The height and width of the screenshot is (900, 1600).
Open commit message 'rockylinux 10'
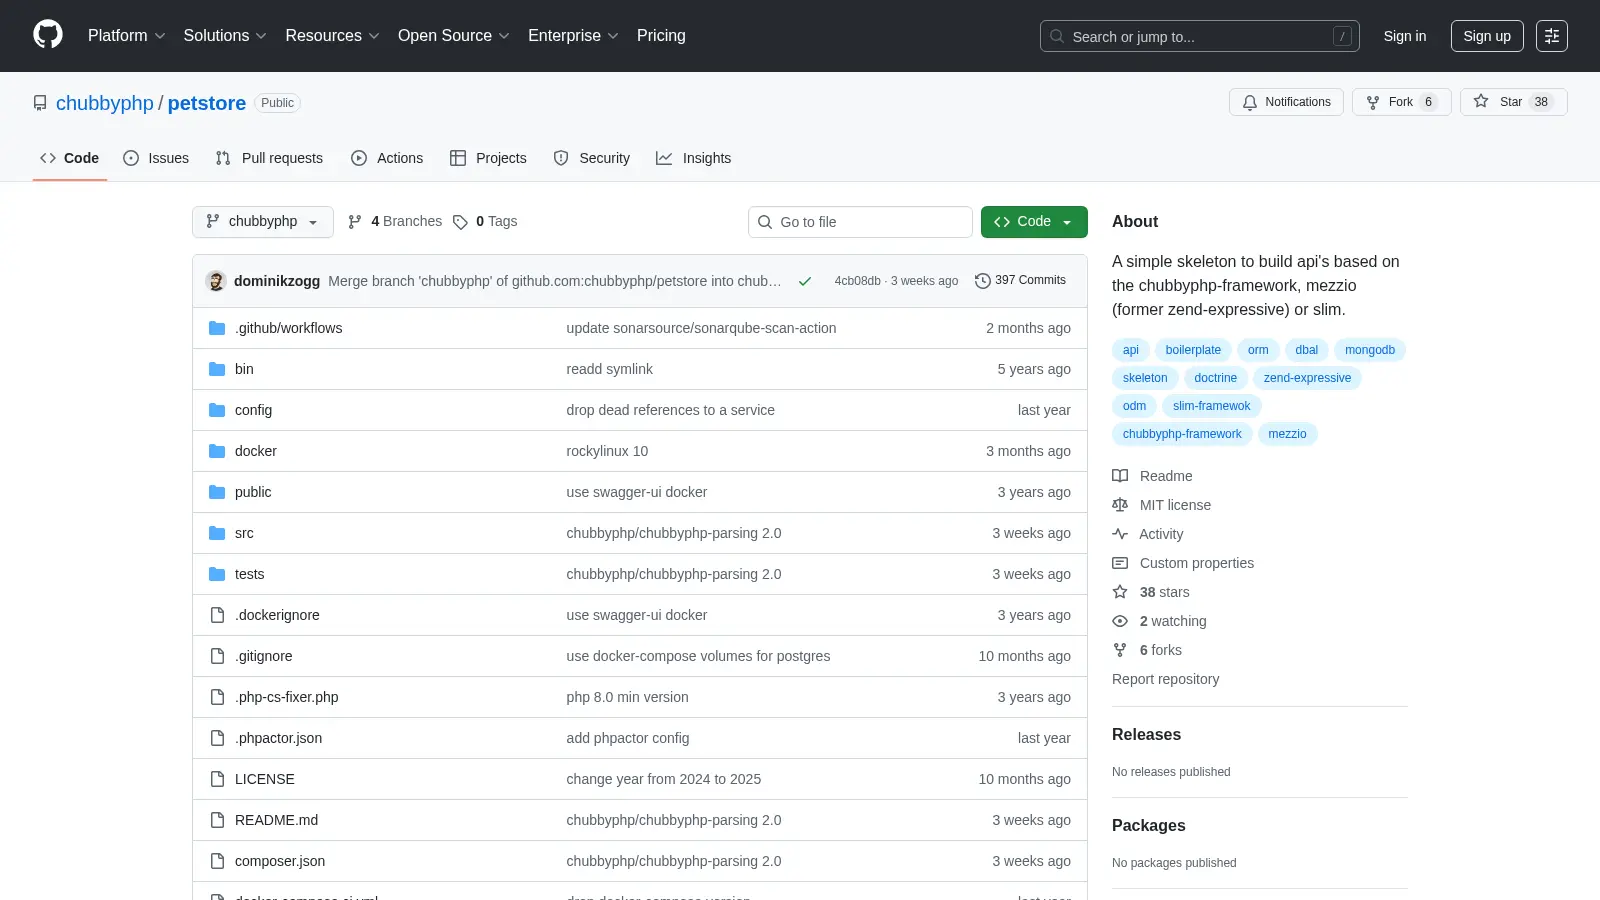(607, 451)
